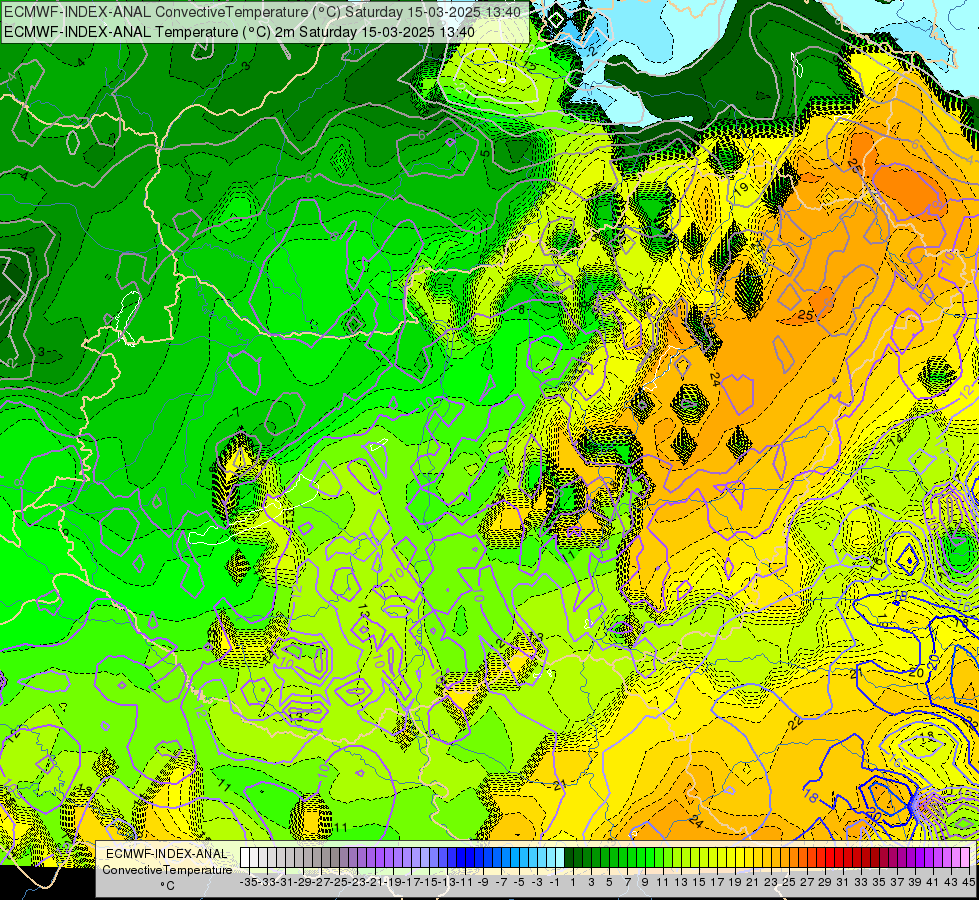Select the lavender legend swatch above -21
Image resolution: width=979 pixels, height=900 pixels.
[x=371, y=857]
